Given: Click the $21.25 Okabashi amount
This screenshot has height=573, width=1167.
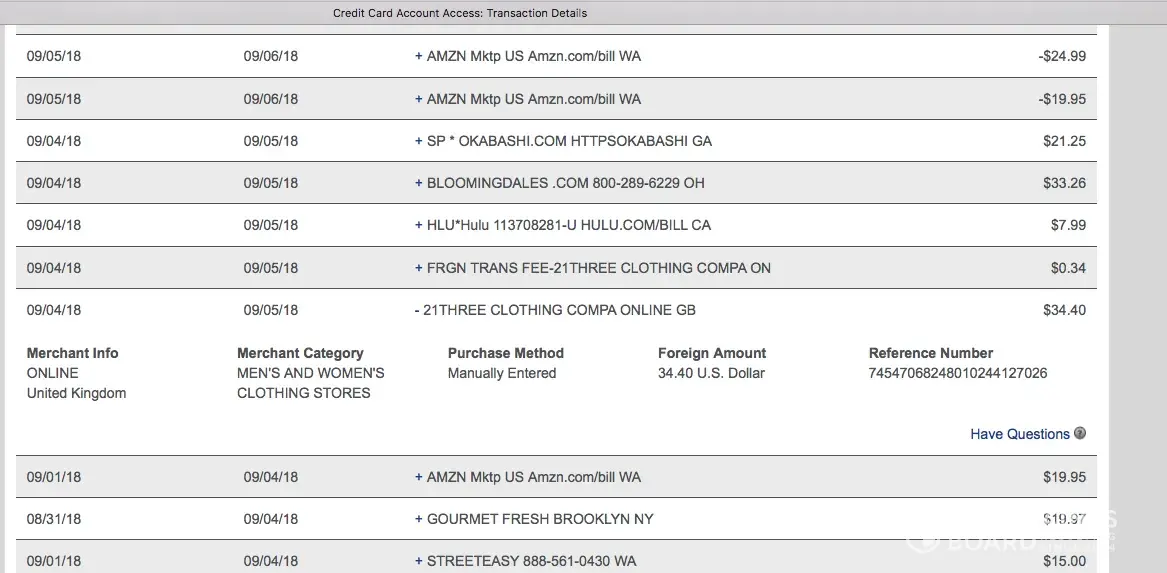Looking at the screenshot, I should click(x=1064, y=142).
